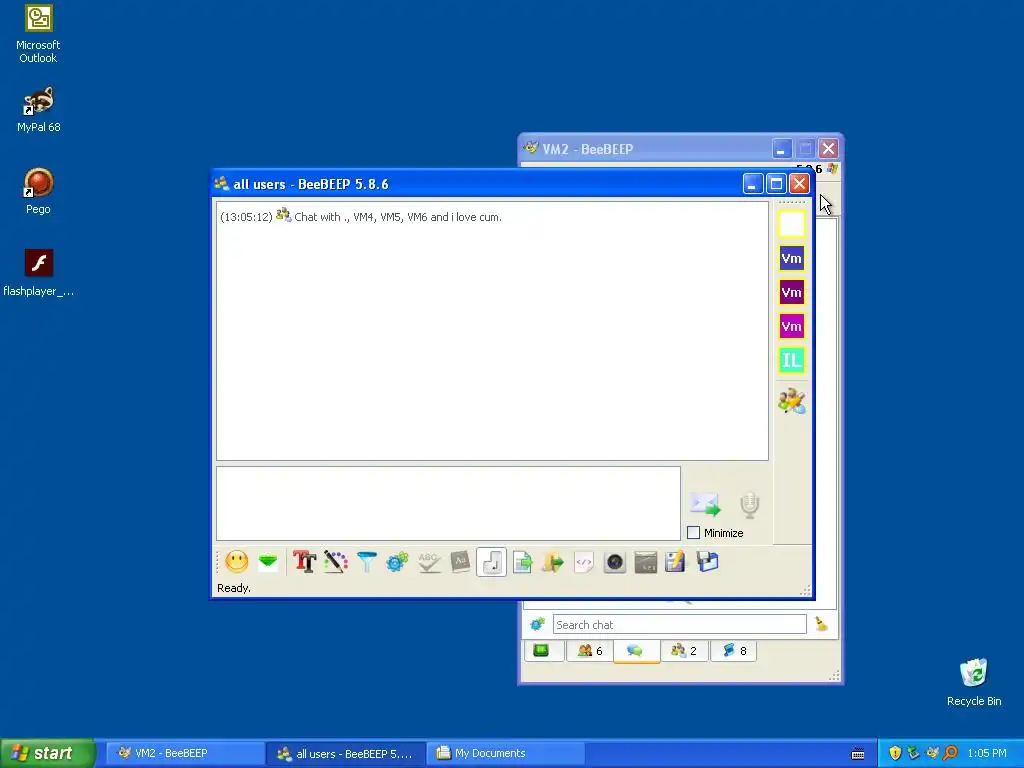
Task: Switch to VM2 - BeeBEEP taskbar button
Action: click(183, 753)
